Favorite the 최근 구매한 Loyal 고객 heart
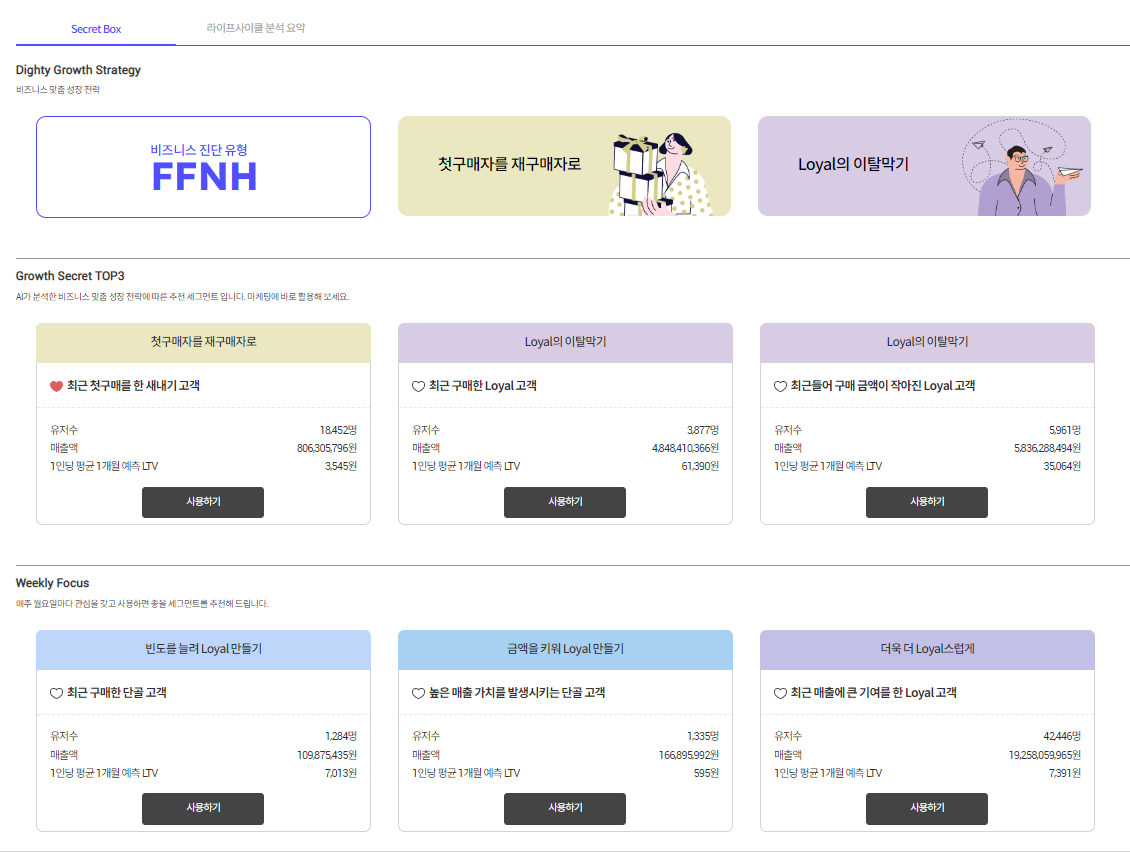This screenshot has height=852, width=1130. pos(418,386)
